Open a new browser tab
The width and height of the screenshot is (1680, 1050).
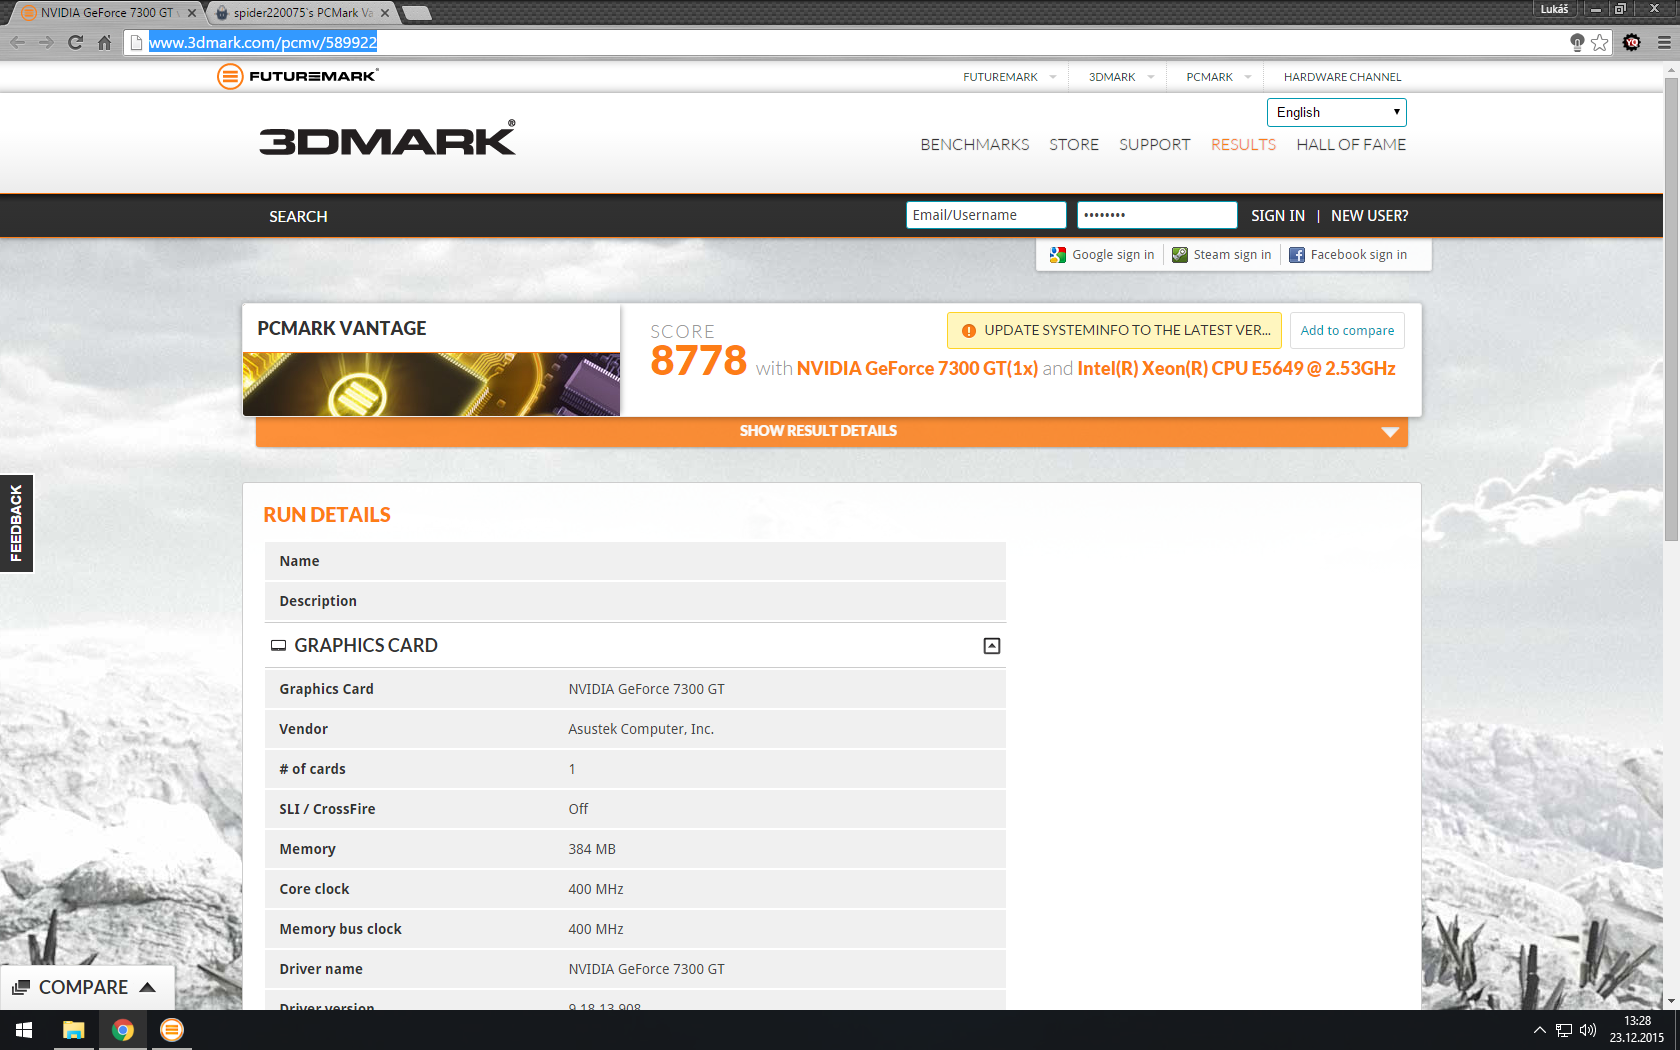416,13
